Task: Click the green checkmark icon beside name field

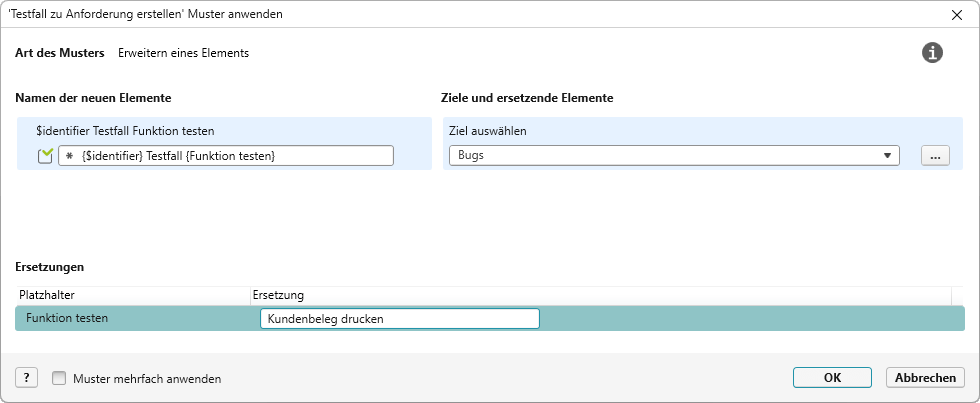Action: tap(45, 156)
